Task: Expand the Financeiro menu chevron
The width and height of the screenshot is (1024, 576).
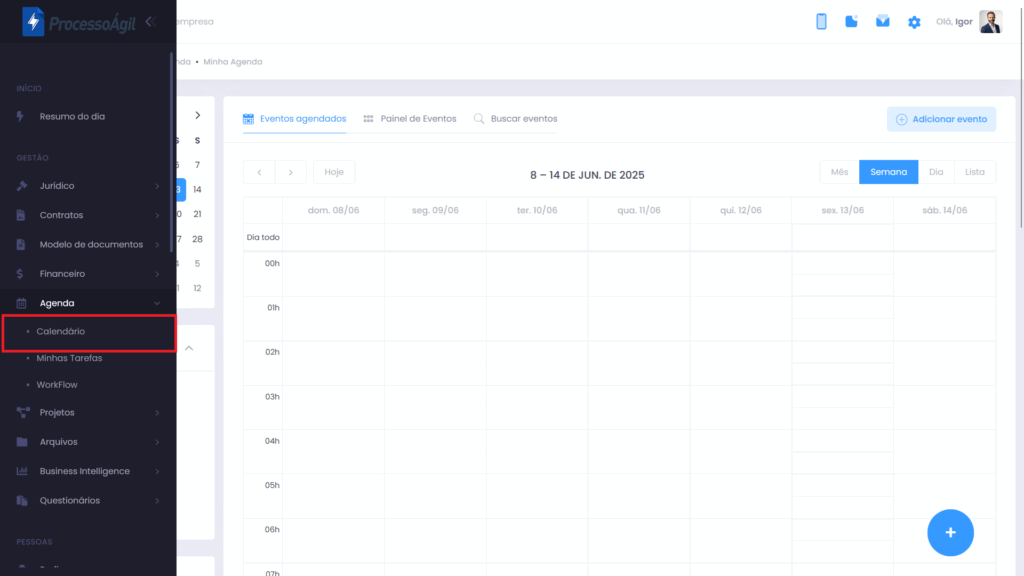Action: 157,274
